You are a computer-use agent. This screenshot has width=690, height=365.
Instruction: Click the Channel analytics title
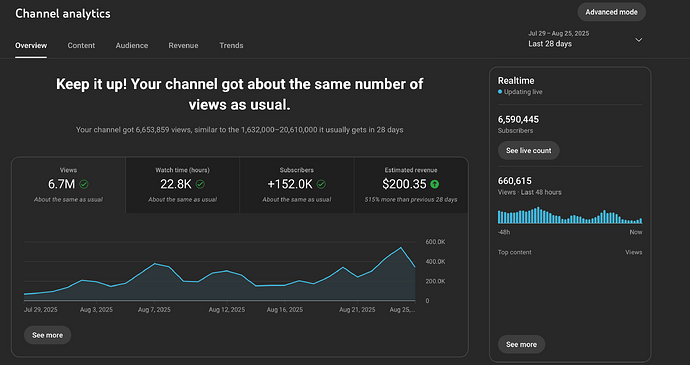pyautogui.click(x=62, y=14)
